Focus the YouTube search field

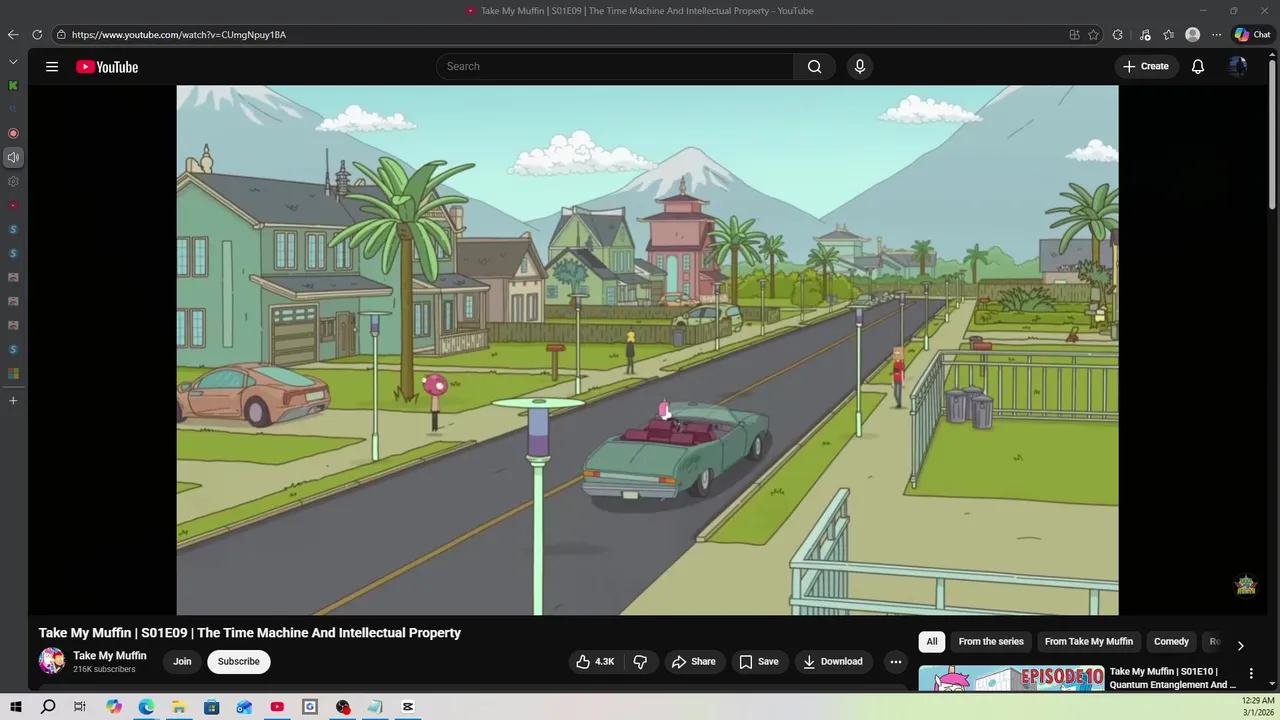[615, 67]
